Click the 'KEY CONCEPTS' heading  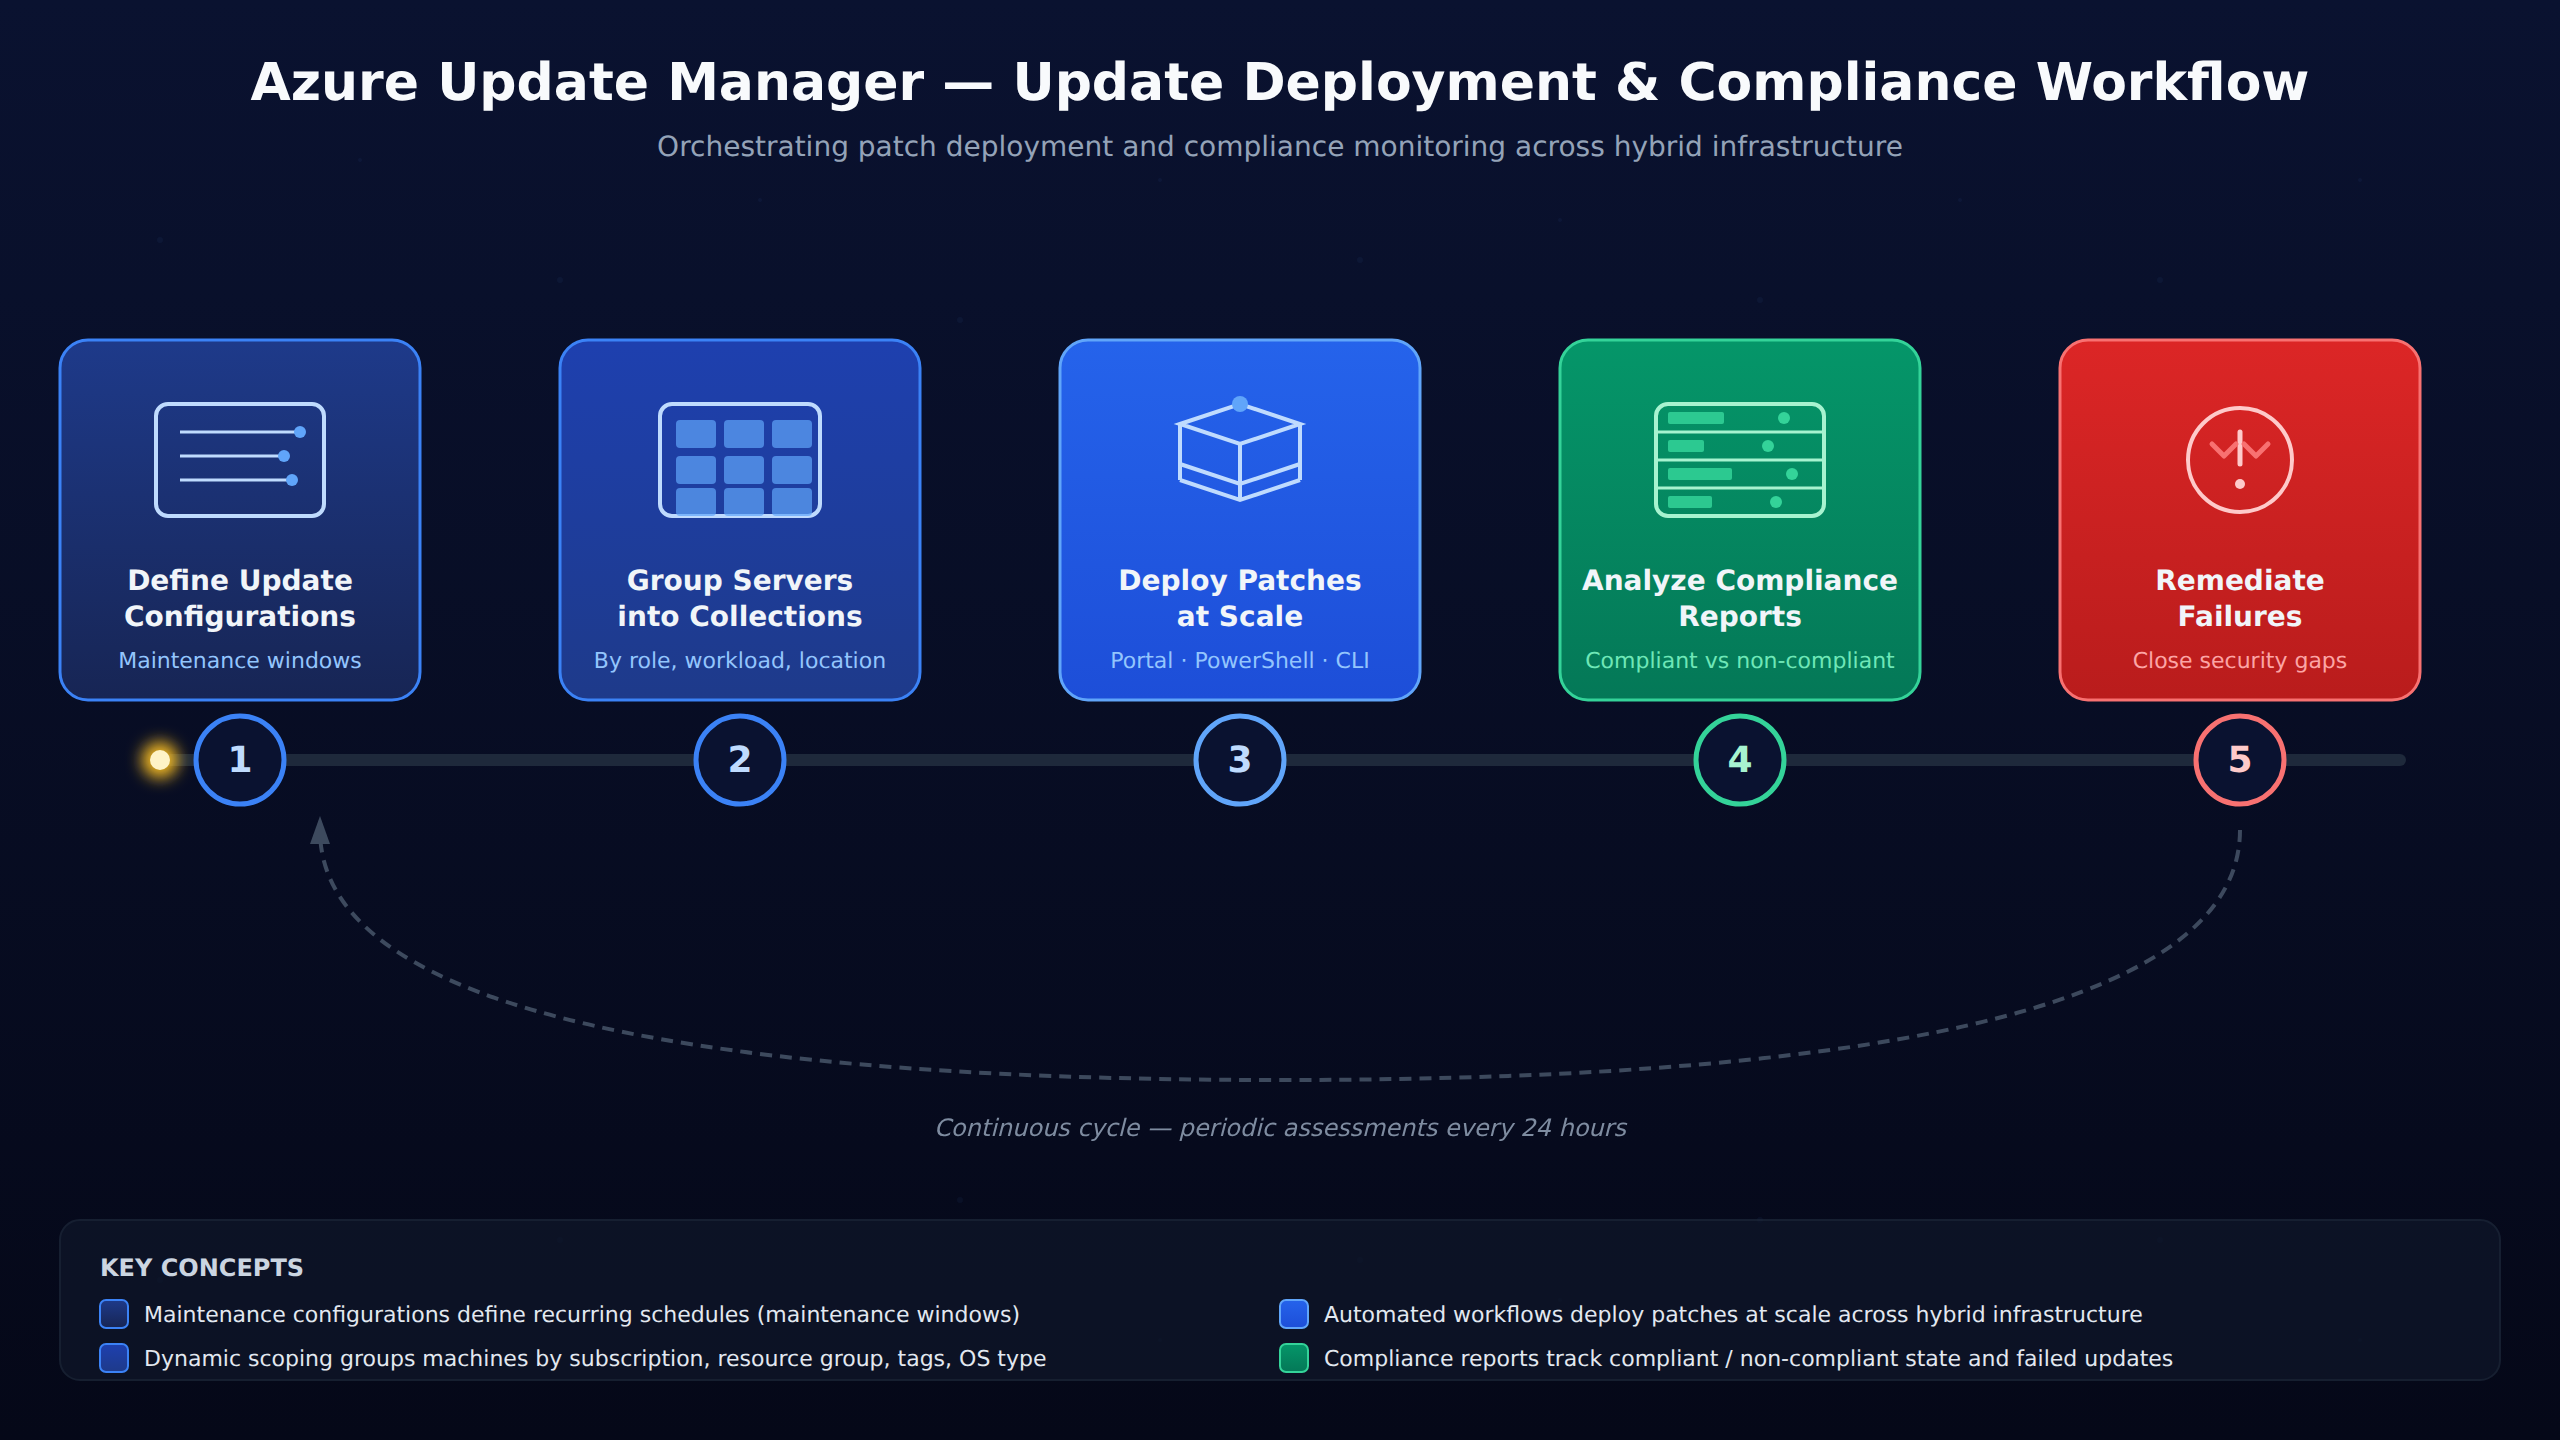[x=202, y=1268]
